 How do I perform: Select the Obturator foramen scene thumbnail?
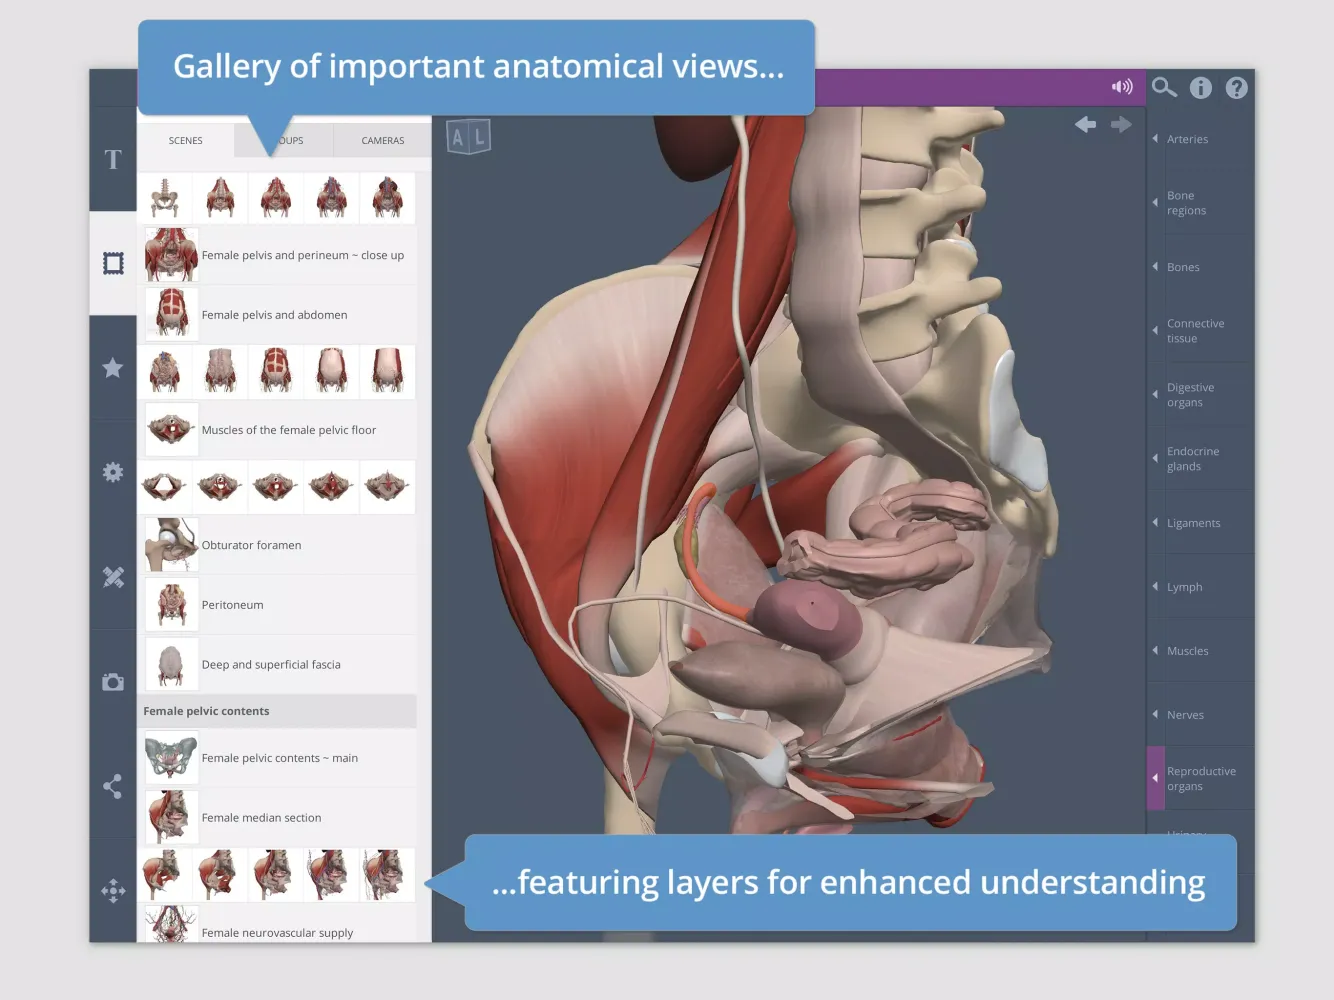pyautogui.click(x=171, y=545)
